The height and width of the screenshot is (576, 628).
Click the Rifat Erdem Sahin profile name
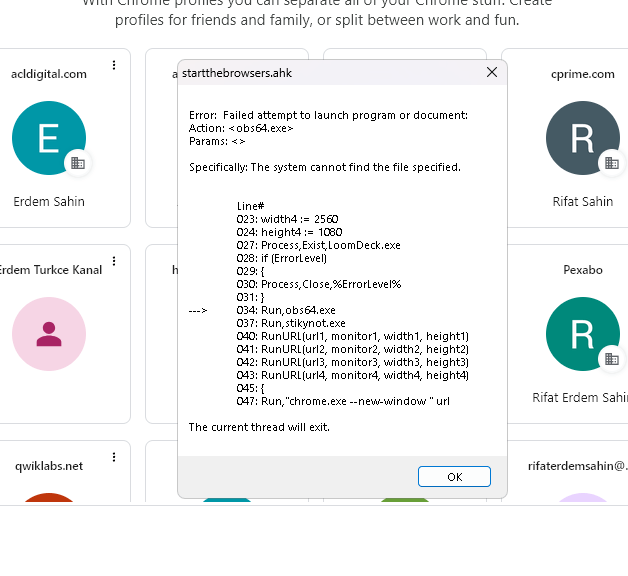(580, 397)
